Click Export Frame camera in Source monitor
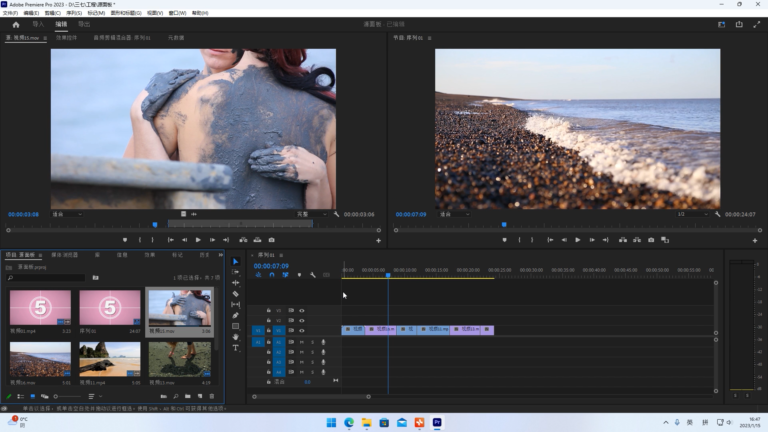The width and height of the screenshot is (768, 432). tap(271, 240)
